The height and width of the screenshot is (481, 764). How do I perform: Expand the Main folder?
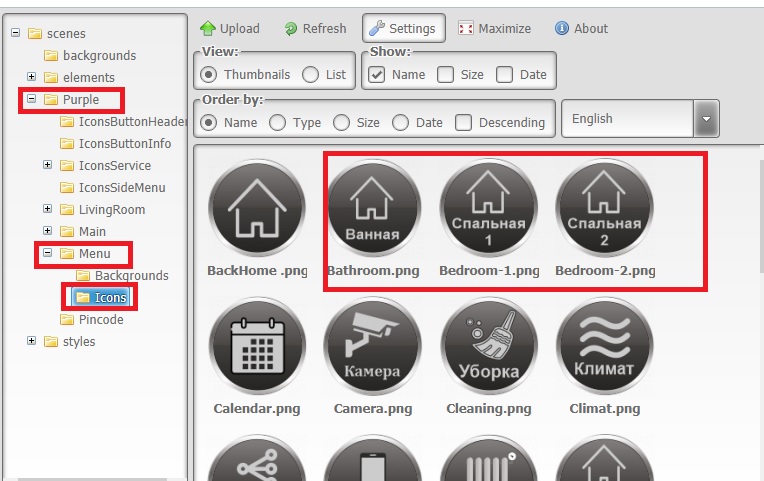point(48,231)
